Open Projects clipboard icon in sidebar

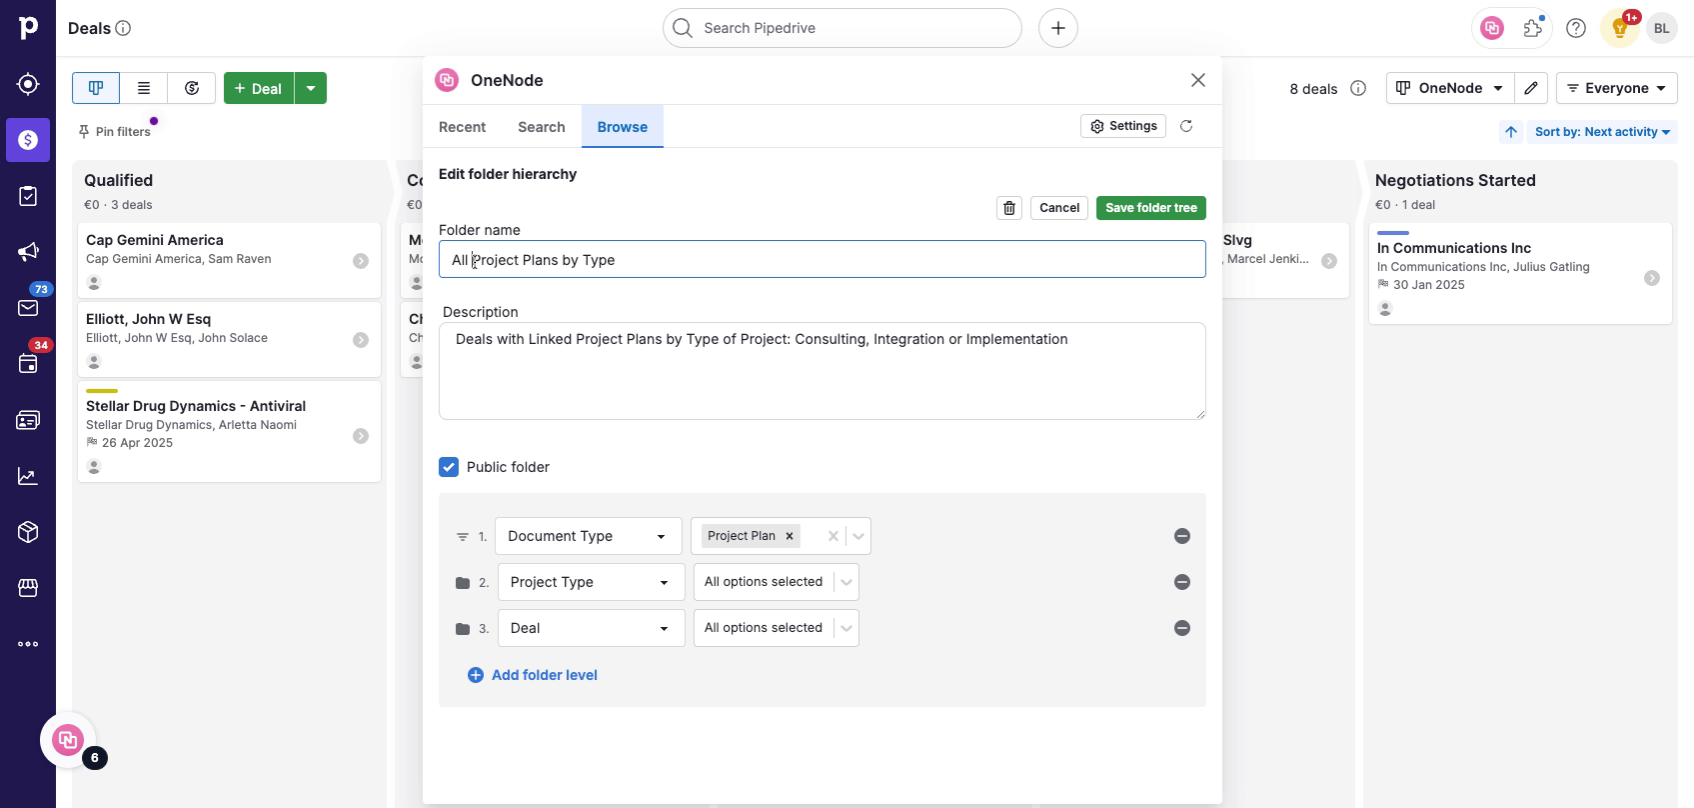(x=28, y=196)
